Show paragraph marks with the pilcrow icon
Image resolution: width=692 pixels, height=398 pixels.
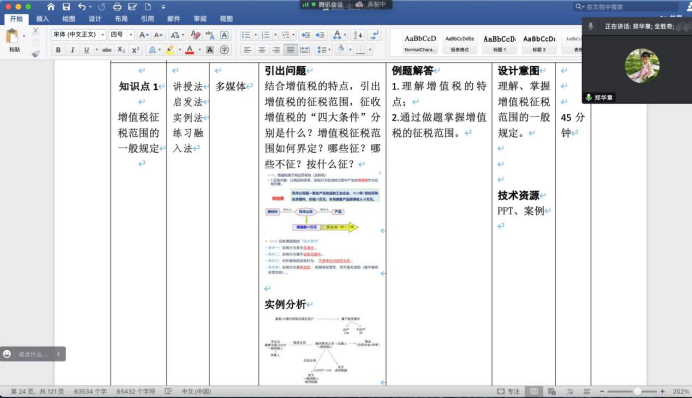tap(375, 35)
